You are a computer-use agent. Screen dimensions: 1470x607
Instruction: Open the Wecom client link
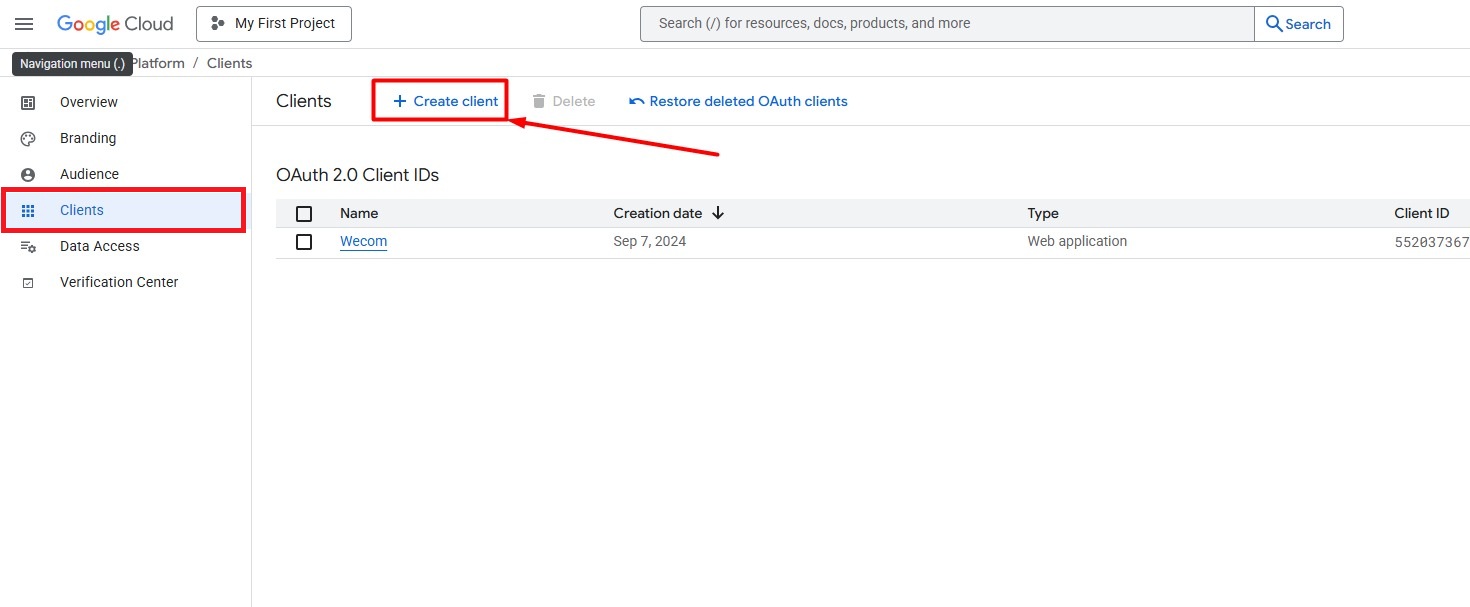point(363,242)
